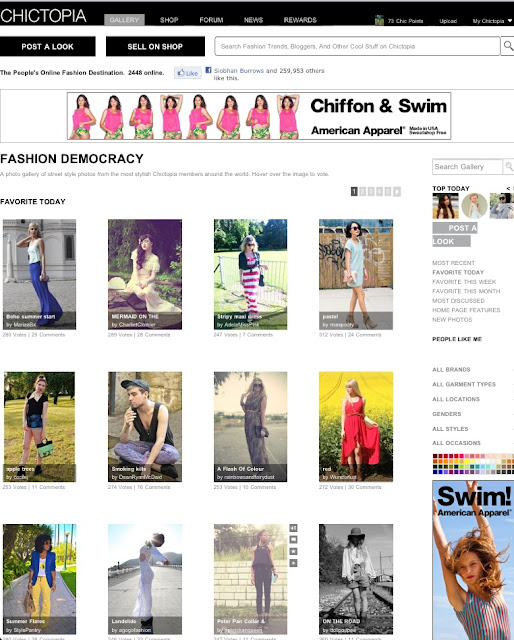
Task: Click the Chic Points avatar icon in header
Action: coord(379,20)
